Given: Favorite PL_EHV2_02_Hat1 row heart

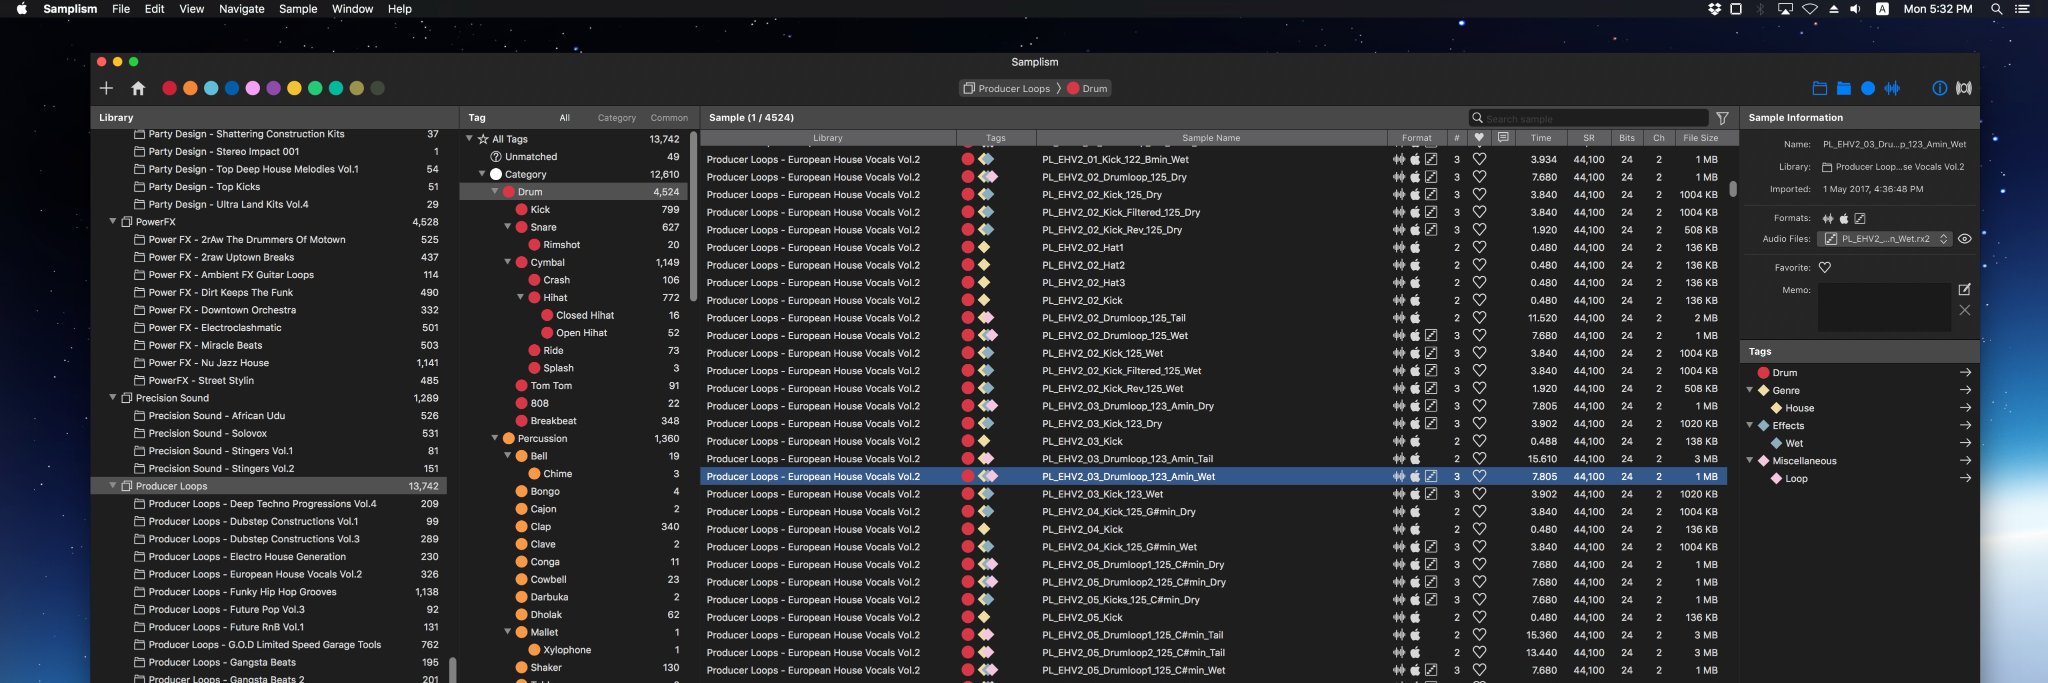Looking at the screenshot, I should pyautogui.click(x=1479, y=247).
